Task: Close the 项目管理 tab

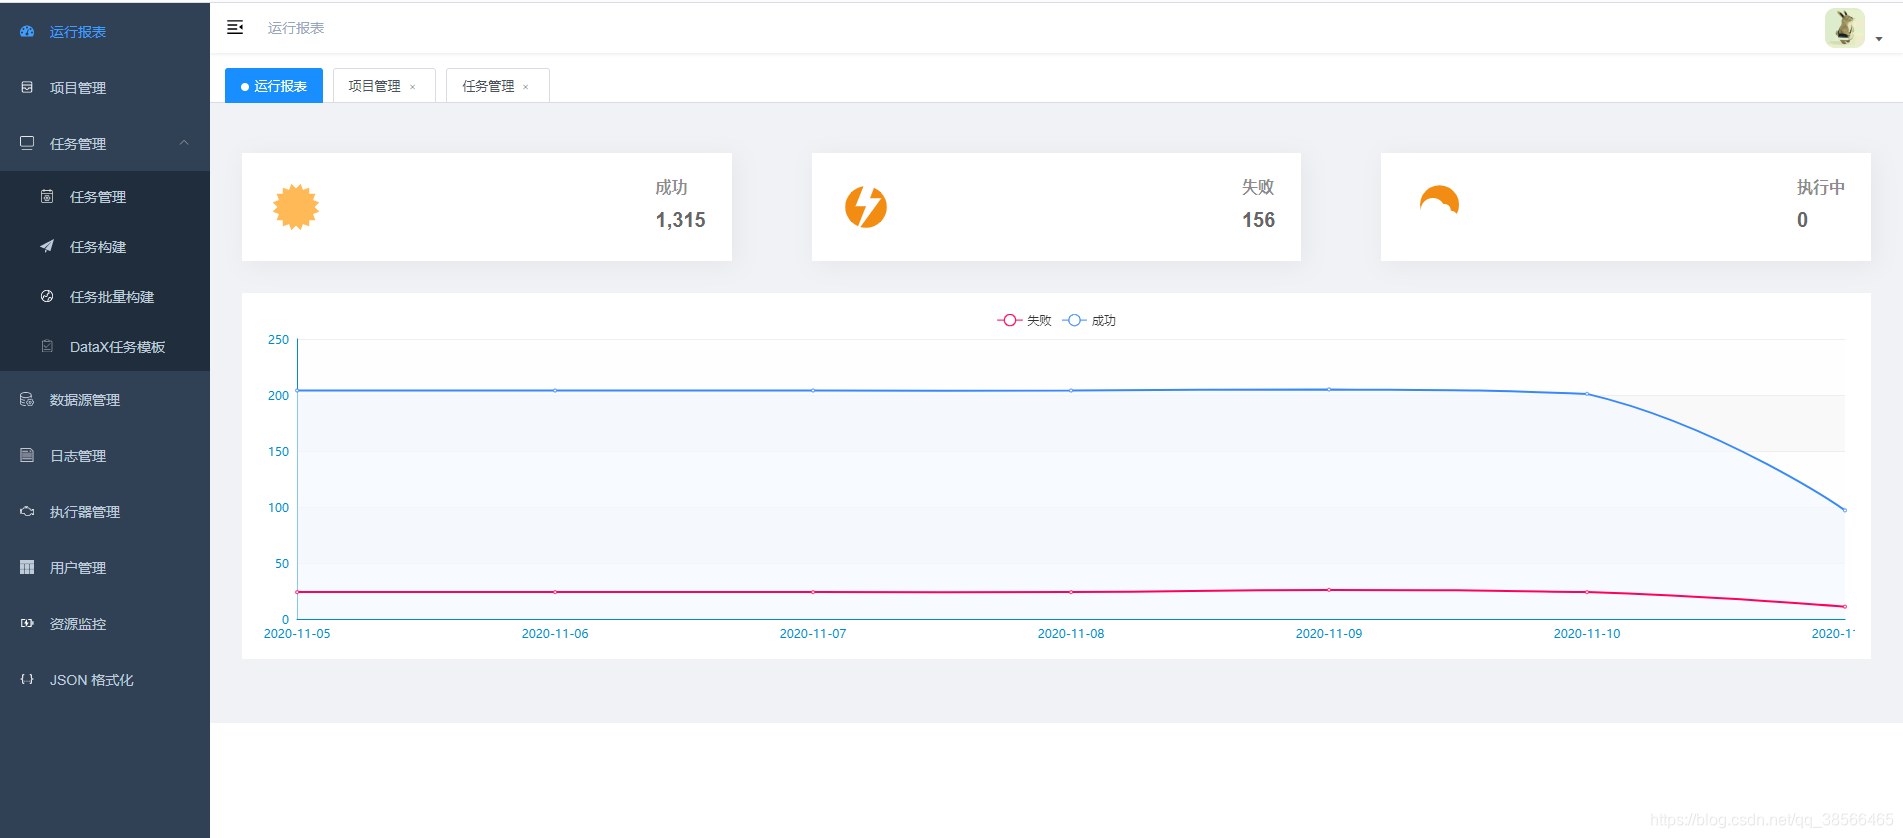Action: coord(413,87)
